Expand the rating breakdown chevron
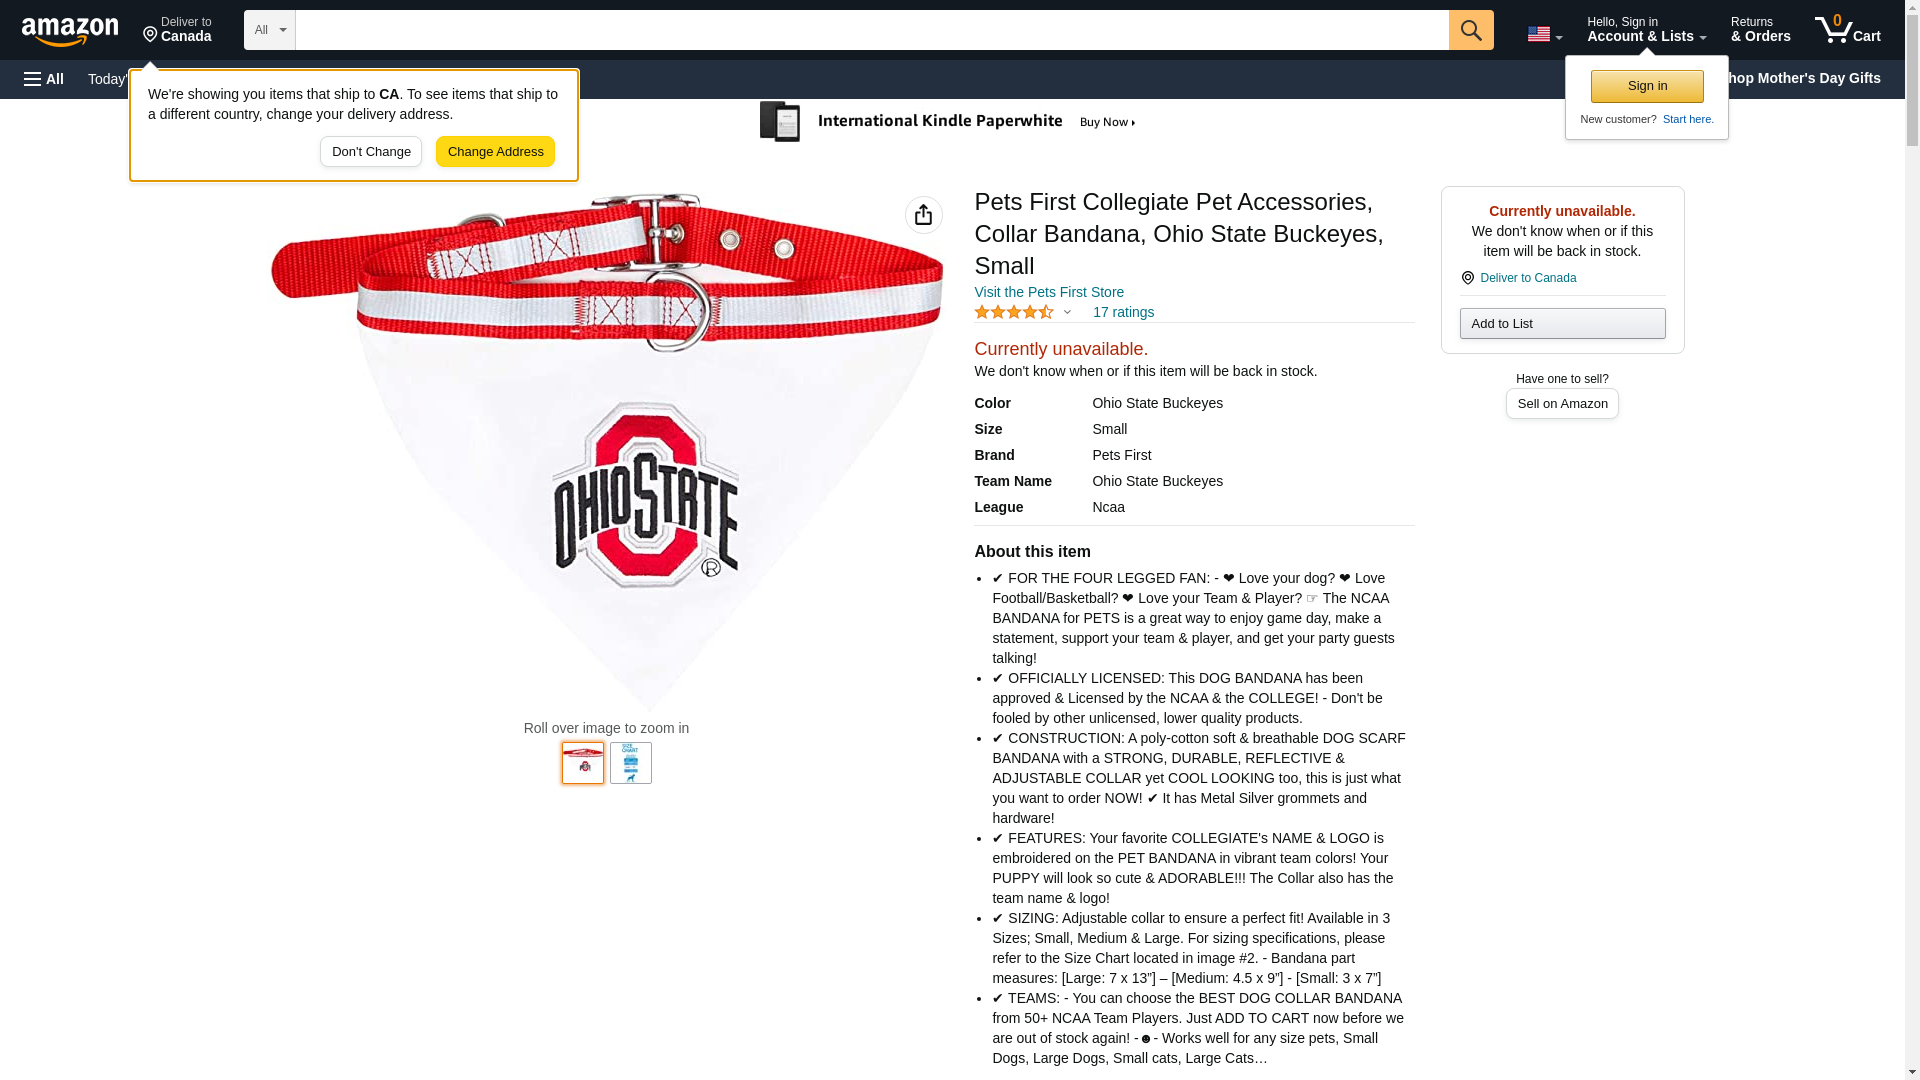Image resolution: width=1920 pixels, height=1080 pixels. [x=1067, y=312]
